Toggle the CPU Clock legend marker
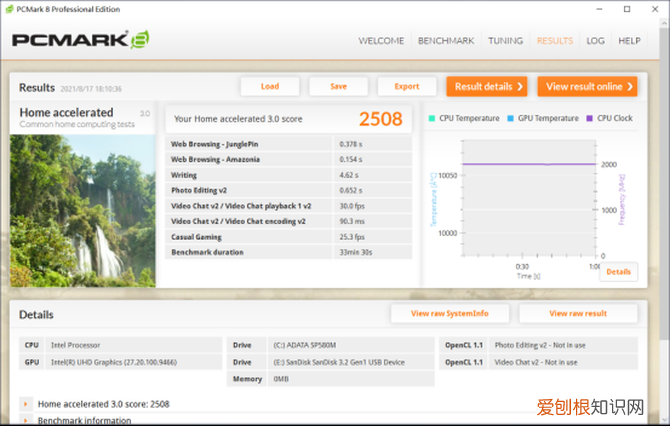Screen dimensions: 670x426 [x=590, y=118]
